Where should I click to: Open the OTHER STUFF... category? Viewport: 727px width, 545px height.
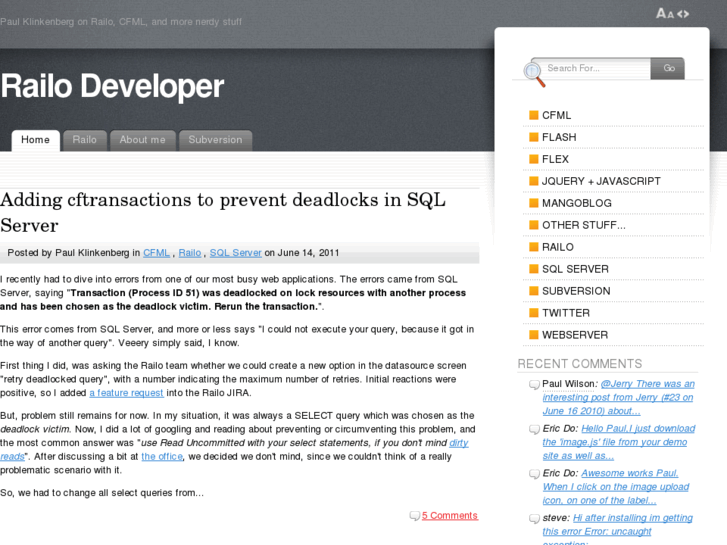[584, 225]
